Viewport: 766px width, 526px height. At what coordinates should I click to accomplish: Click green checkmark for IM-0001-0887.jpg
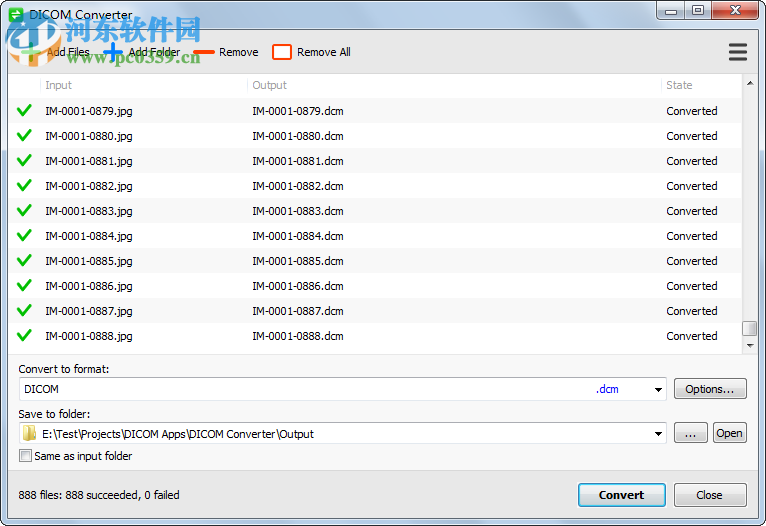pos(24,310)
